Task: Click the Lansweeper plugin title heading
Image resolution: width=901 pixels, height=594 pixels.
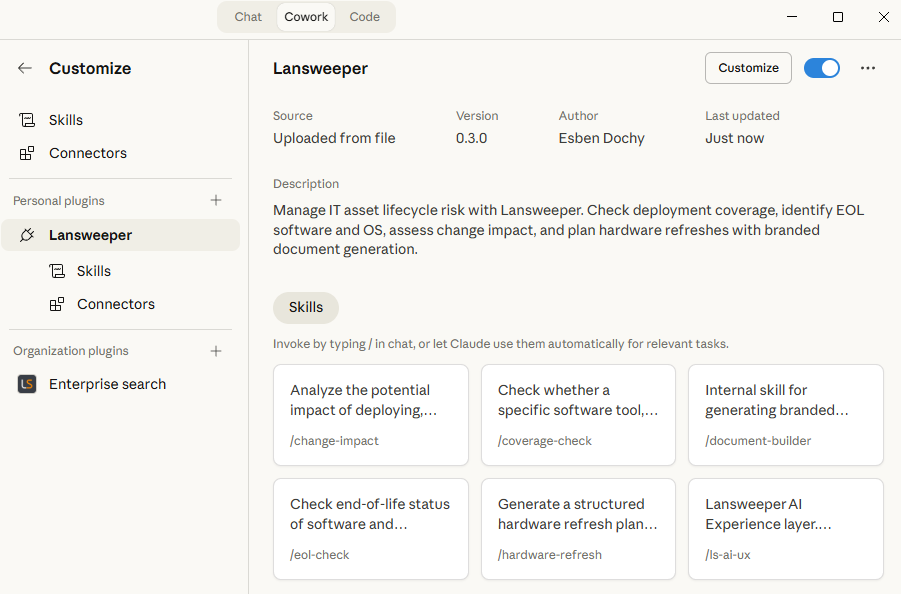Action: click(x=320, y=68)
